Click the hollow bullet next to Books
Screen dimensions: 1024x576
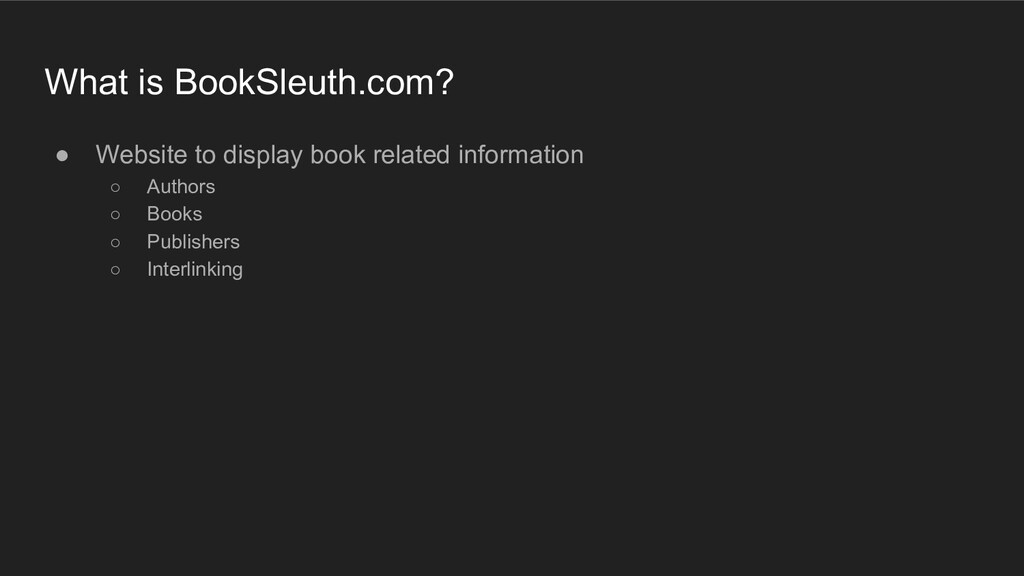click(x=116, y=215)
